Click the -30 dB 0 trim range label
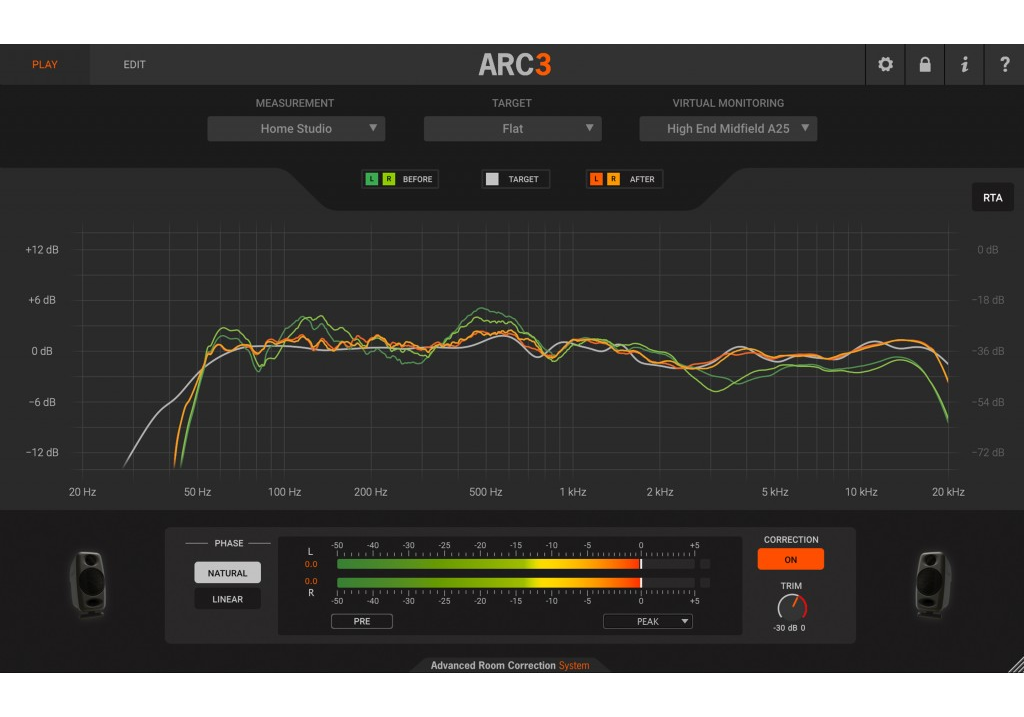Viewport: 1024px width, 717px height. tap(789, 628)
